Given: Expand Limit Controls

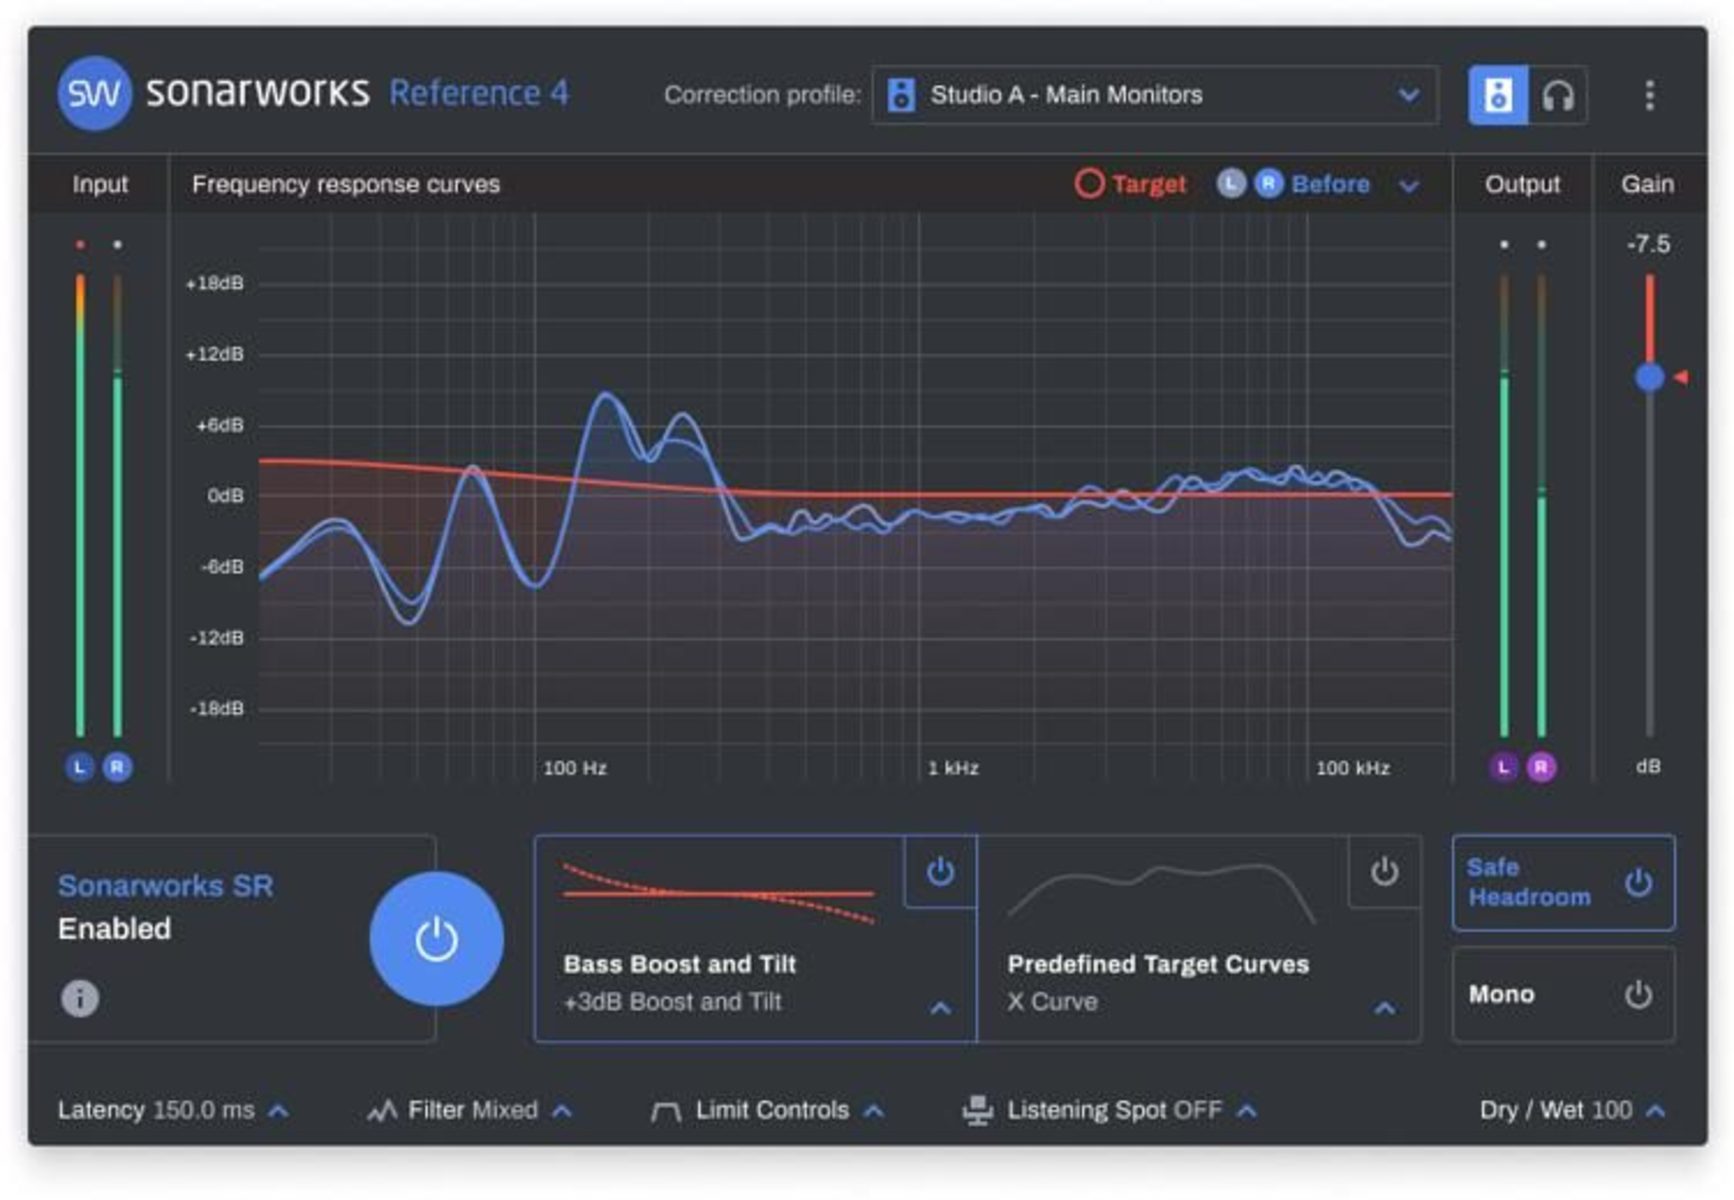Looking at the screenshot, I should tap(873, 1111).
